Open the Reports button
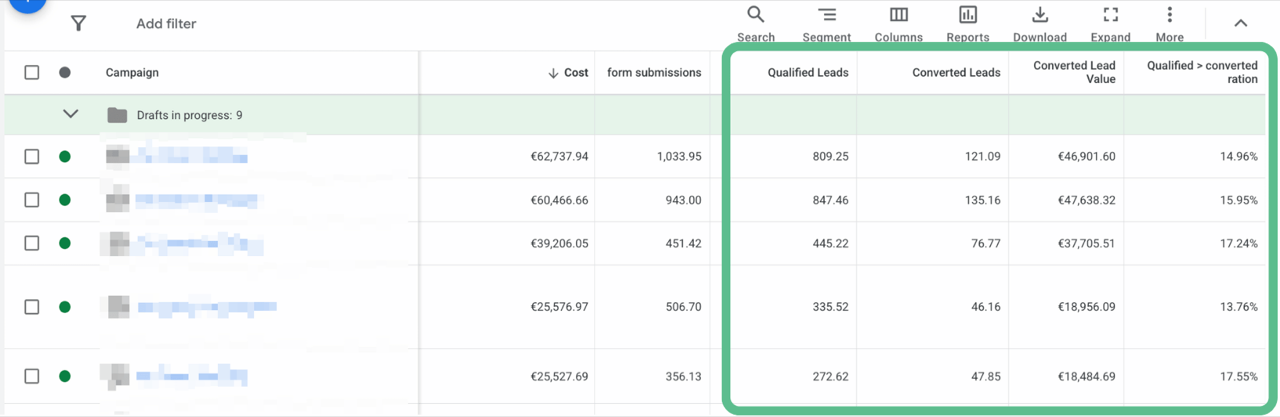The width and height of the screenshot is (1280, 417). 968,24
